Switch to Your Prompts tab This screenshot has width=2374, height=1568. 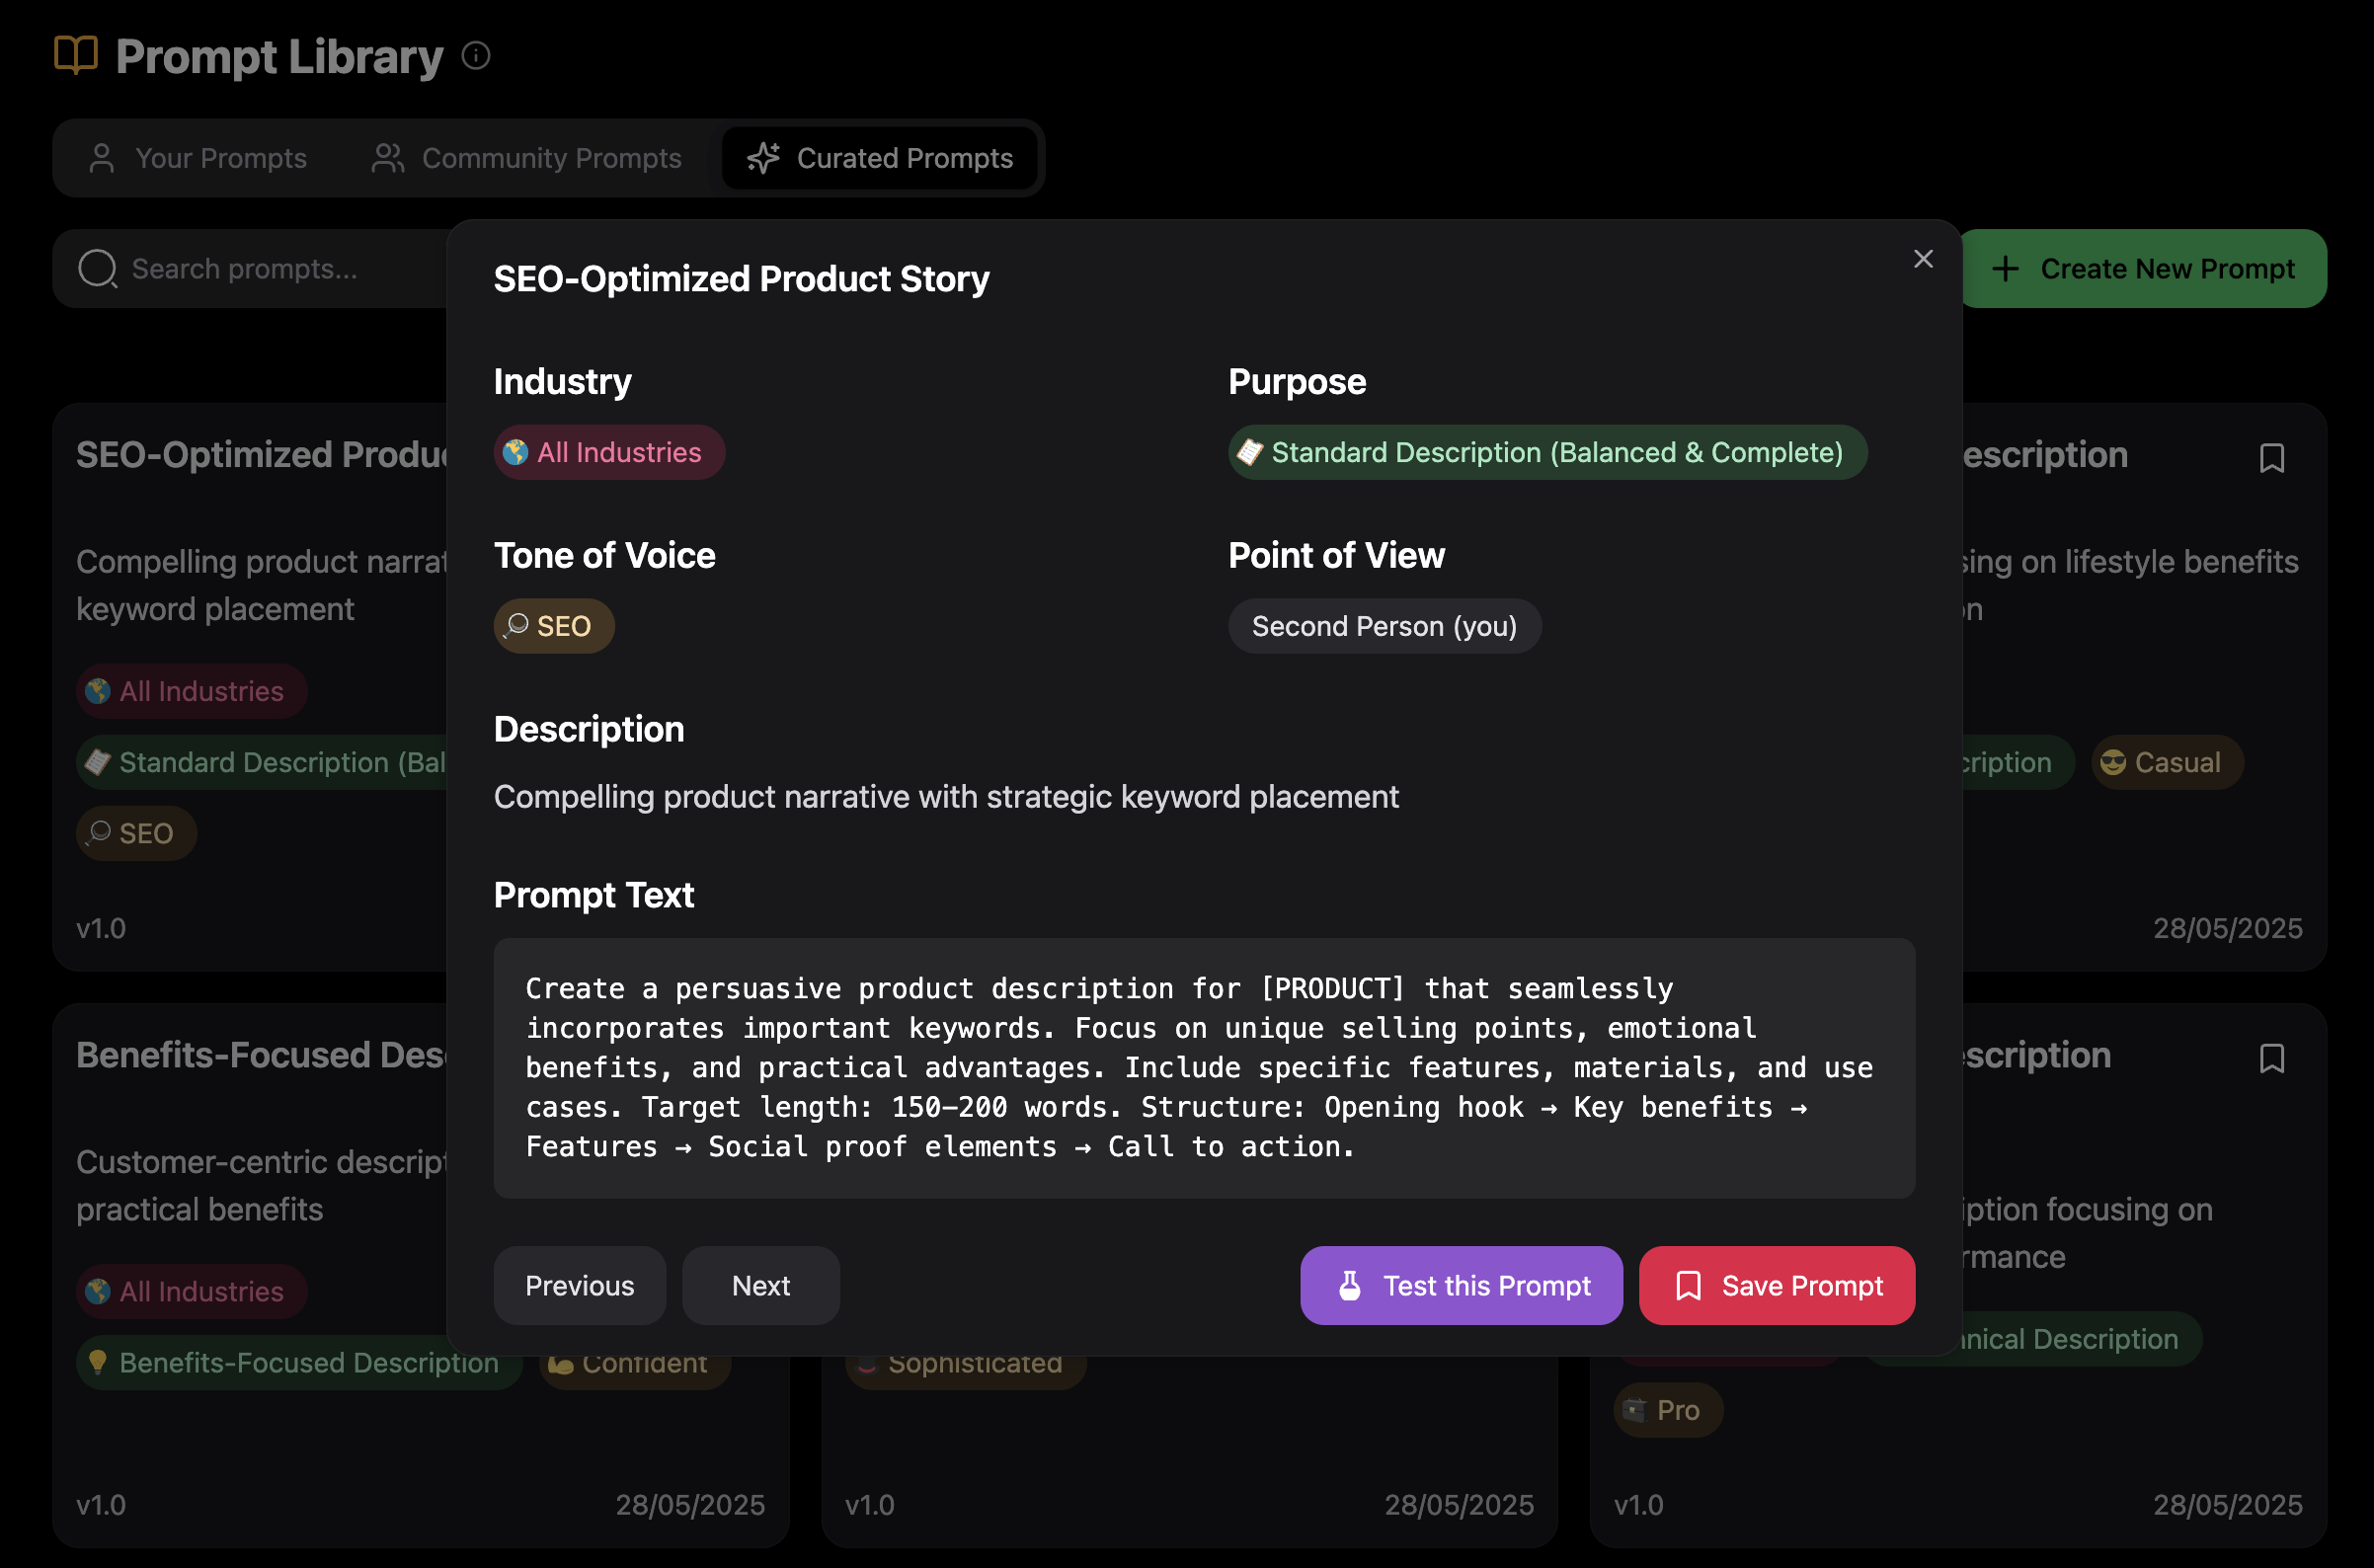point(198,158)
